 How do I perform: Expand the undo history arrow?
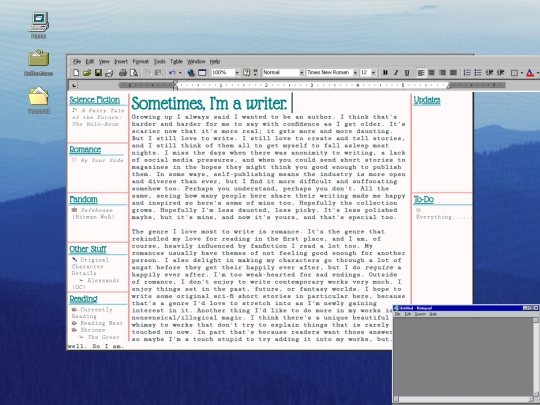point(180,73)
